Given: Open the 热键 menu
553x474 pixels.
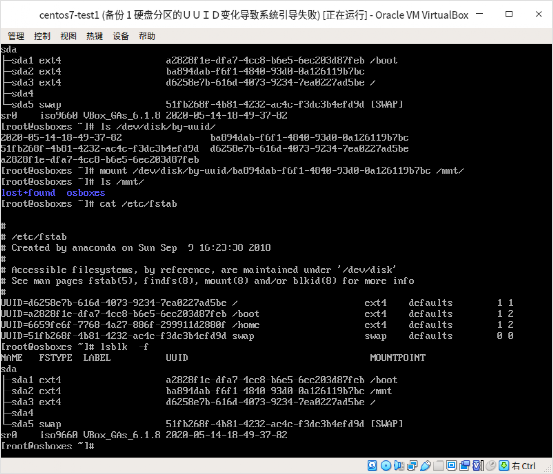Looking at the screenshot, I should tap(95, 36).
